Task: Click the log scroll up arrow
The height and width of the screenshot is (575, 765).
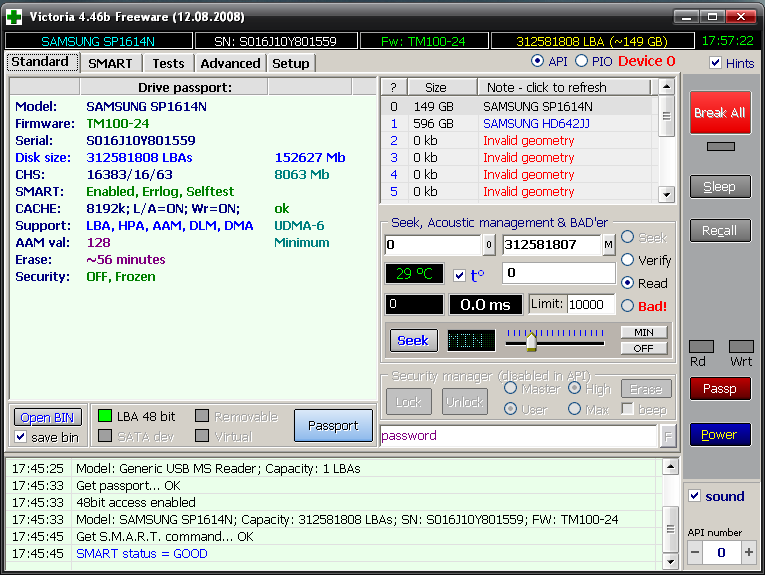Action: [x=671, y=467]
